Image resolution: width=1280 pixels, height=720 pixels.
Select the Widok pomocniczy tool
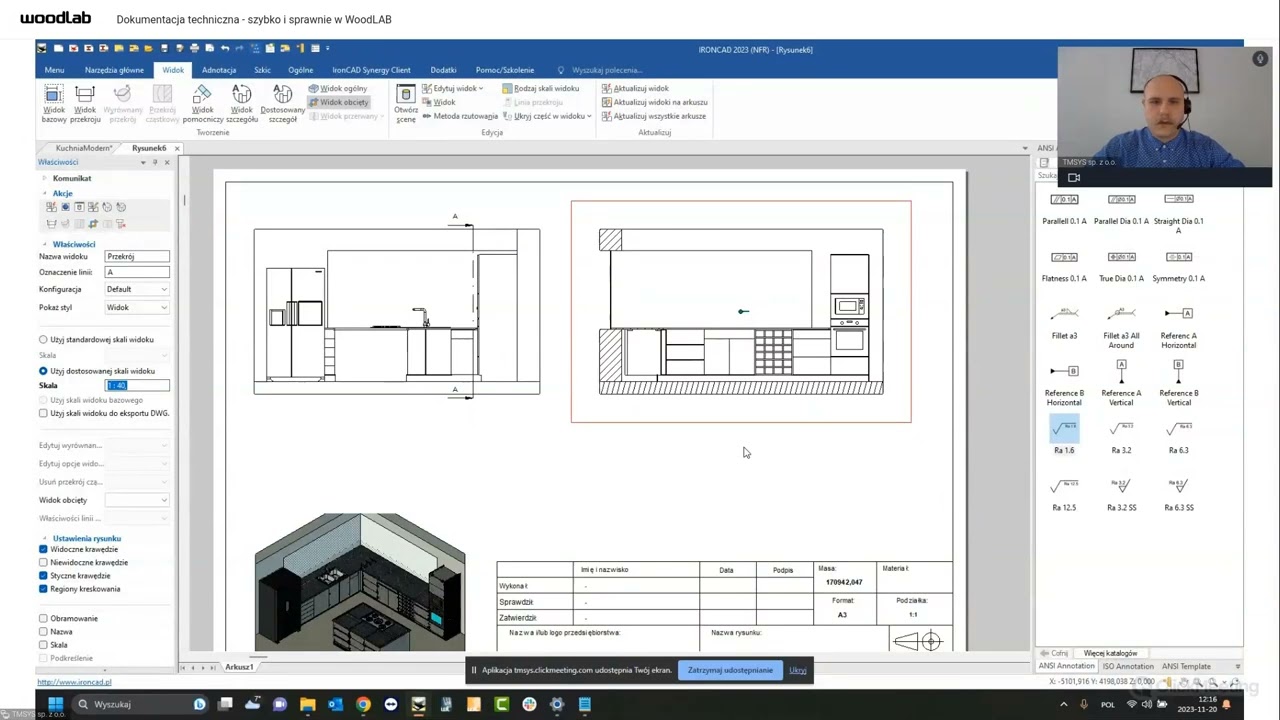coord(202,104)
